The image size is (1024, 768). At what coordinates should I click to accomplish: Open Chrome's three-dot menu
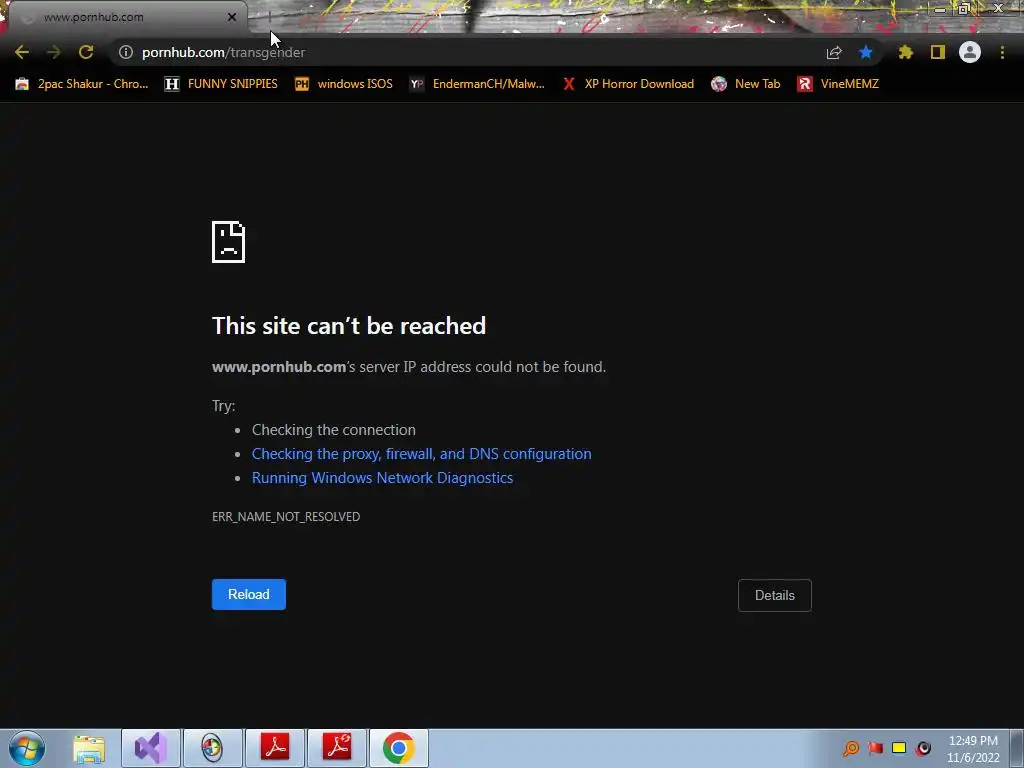(x=1002, y=52)
